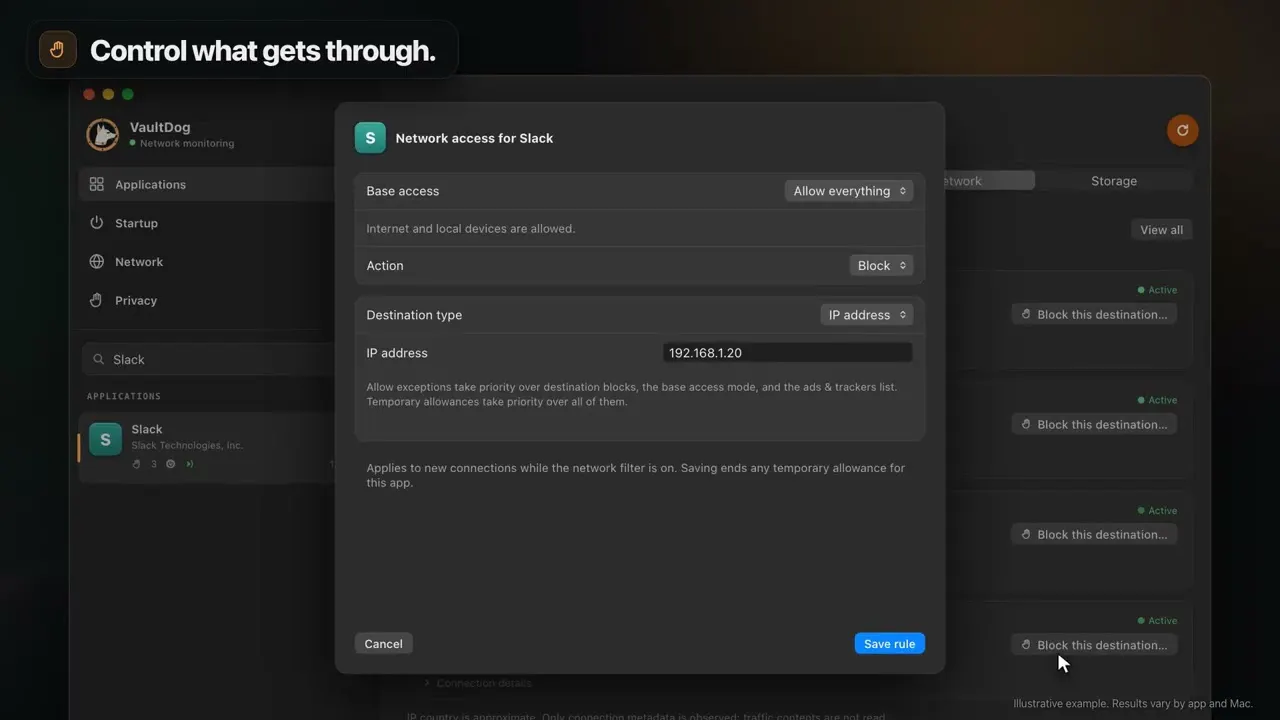1280x720 pixels.
Task: Click the IP address field showing 192.168.1.20
Action: tap(788, 353)
